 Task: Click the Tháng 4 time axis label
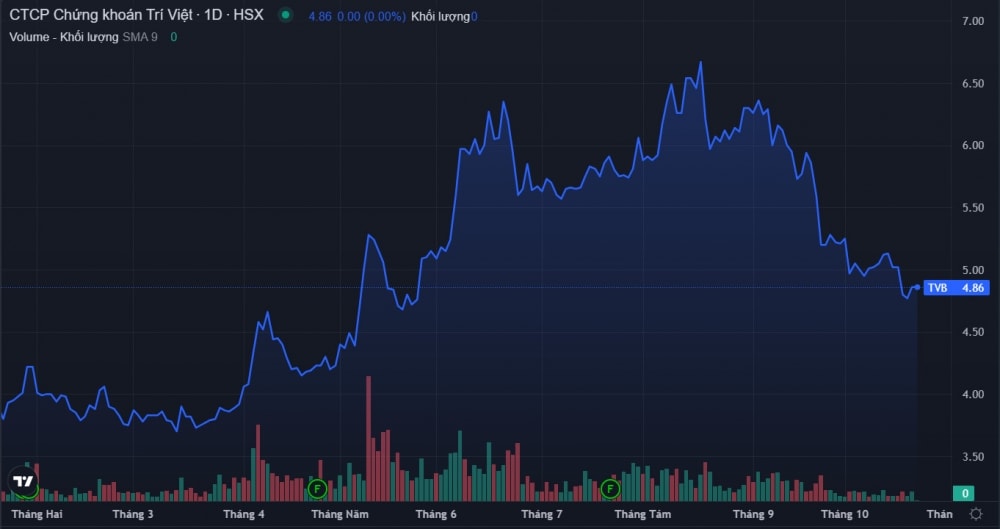point(244,514)
